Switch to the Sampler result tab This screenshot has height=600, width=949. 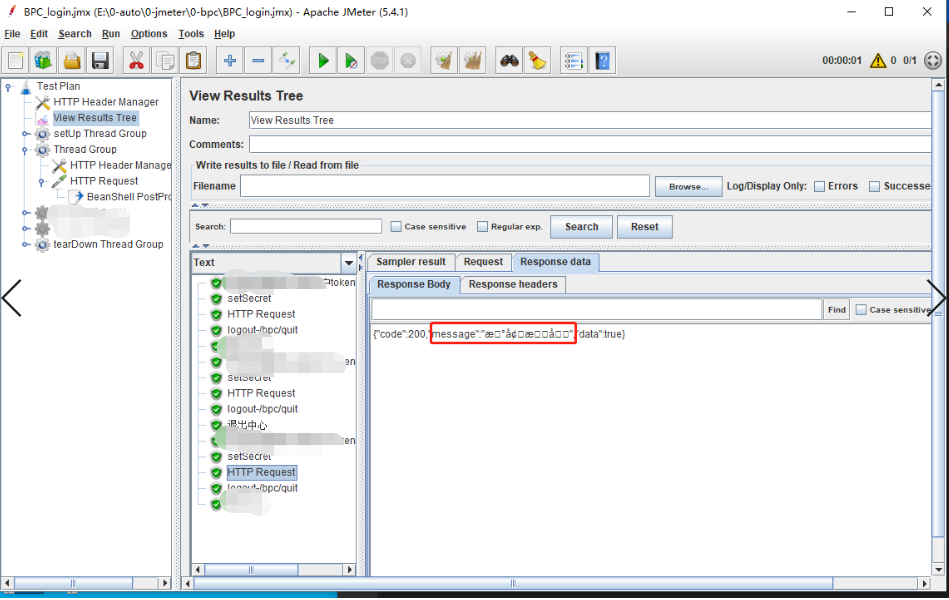[410, 262]
